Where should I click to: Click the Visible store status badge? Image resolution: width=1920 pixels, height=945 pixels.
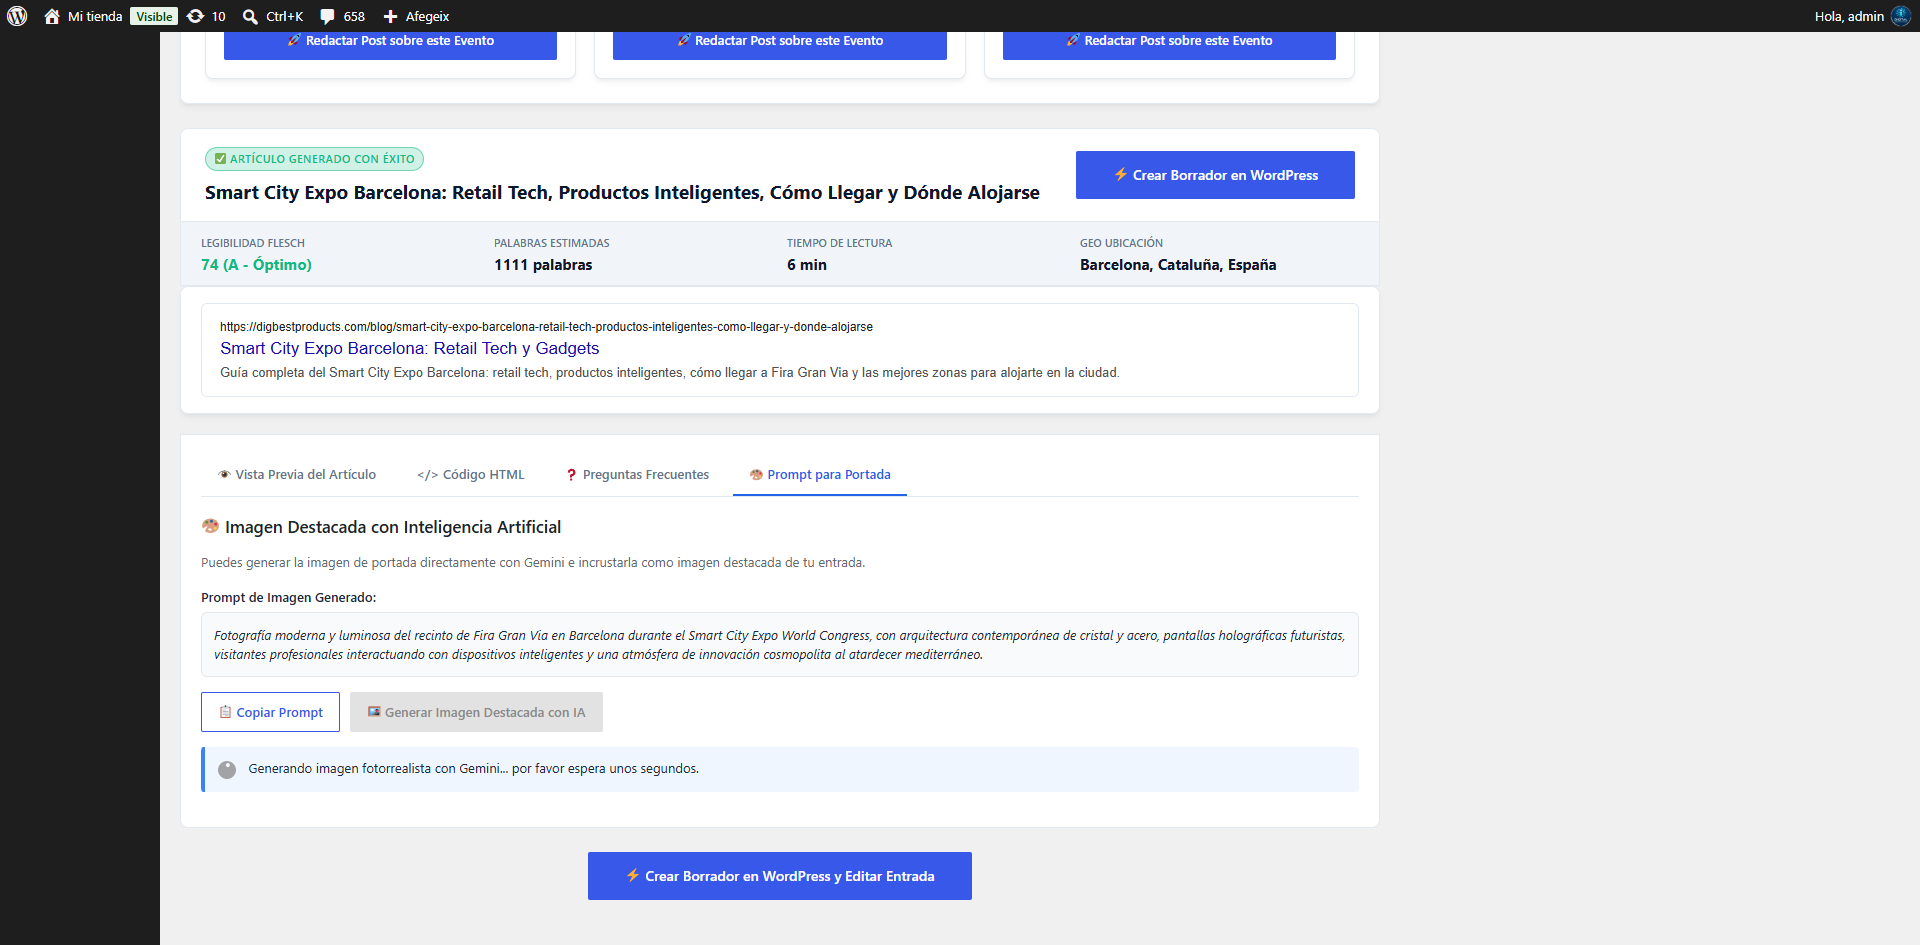point(154,16)
